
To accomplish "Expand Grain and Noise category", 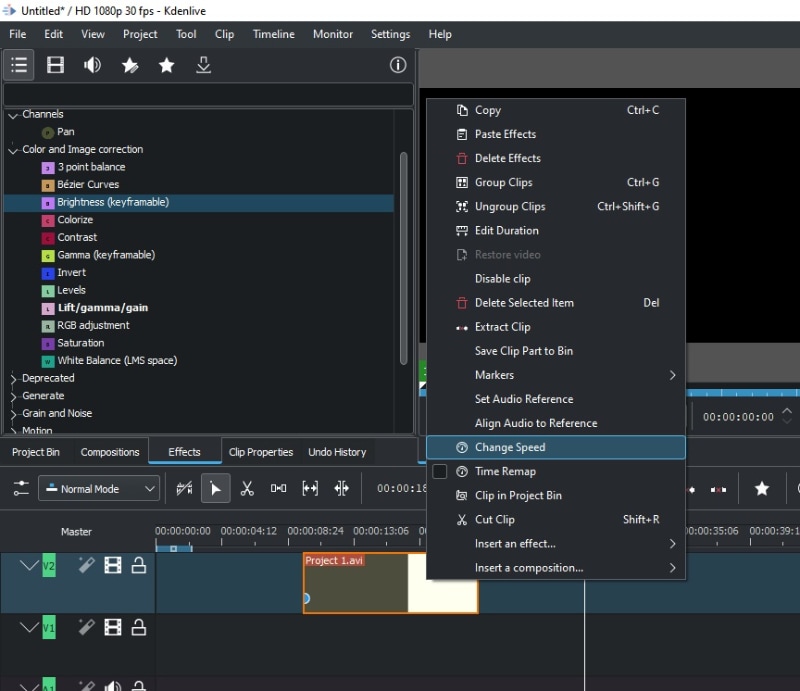I will point(13,414).
